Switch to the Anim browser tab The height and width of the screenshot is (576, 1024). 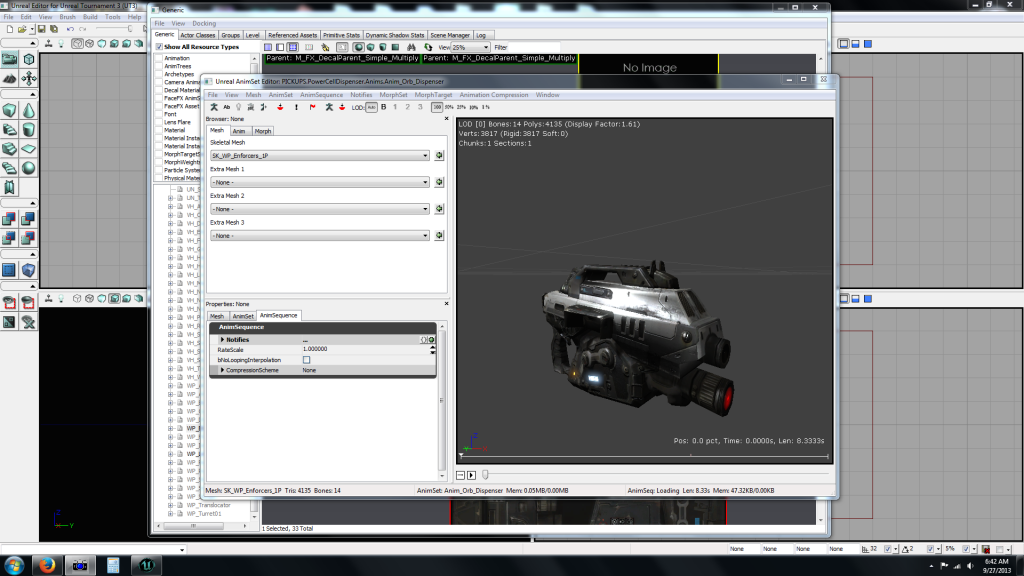[239, 131]
